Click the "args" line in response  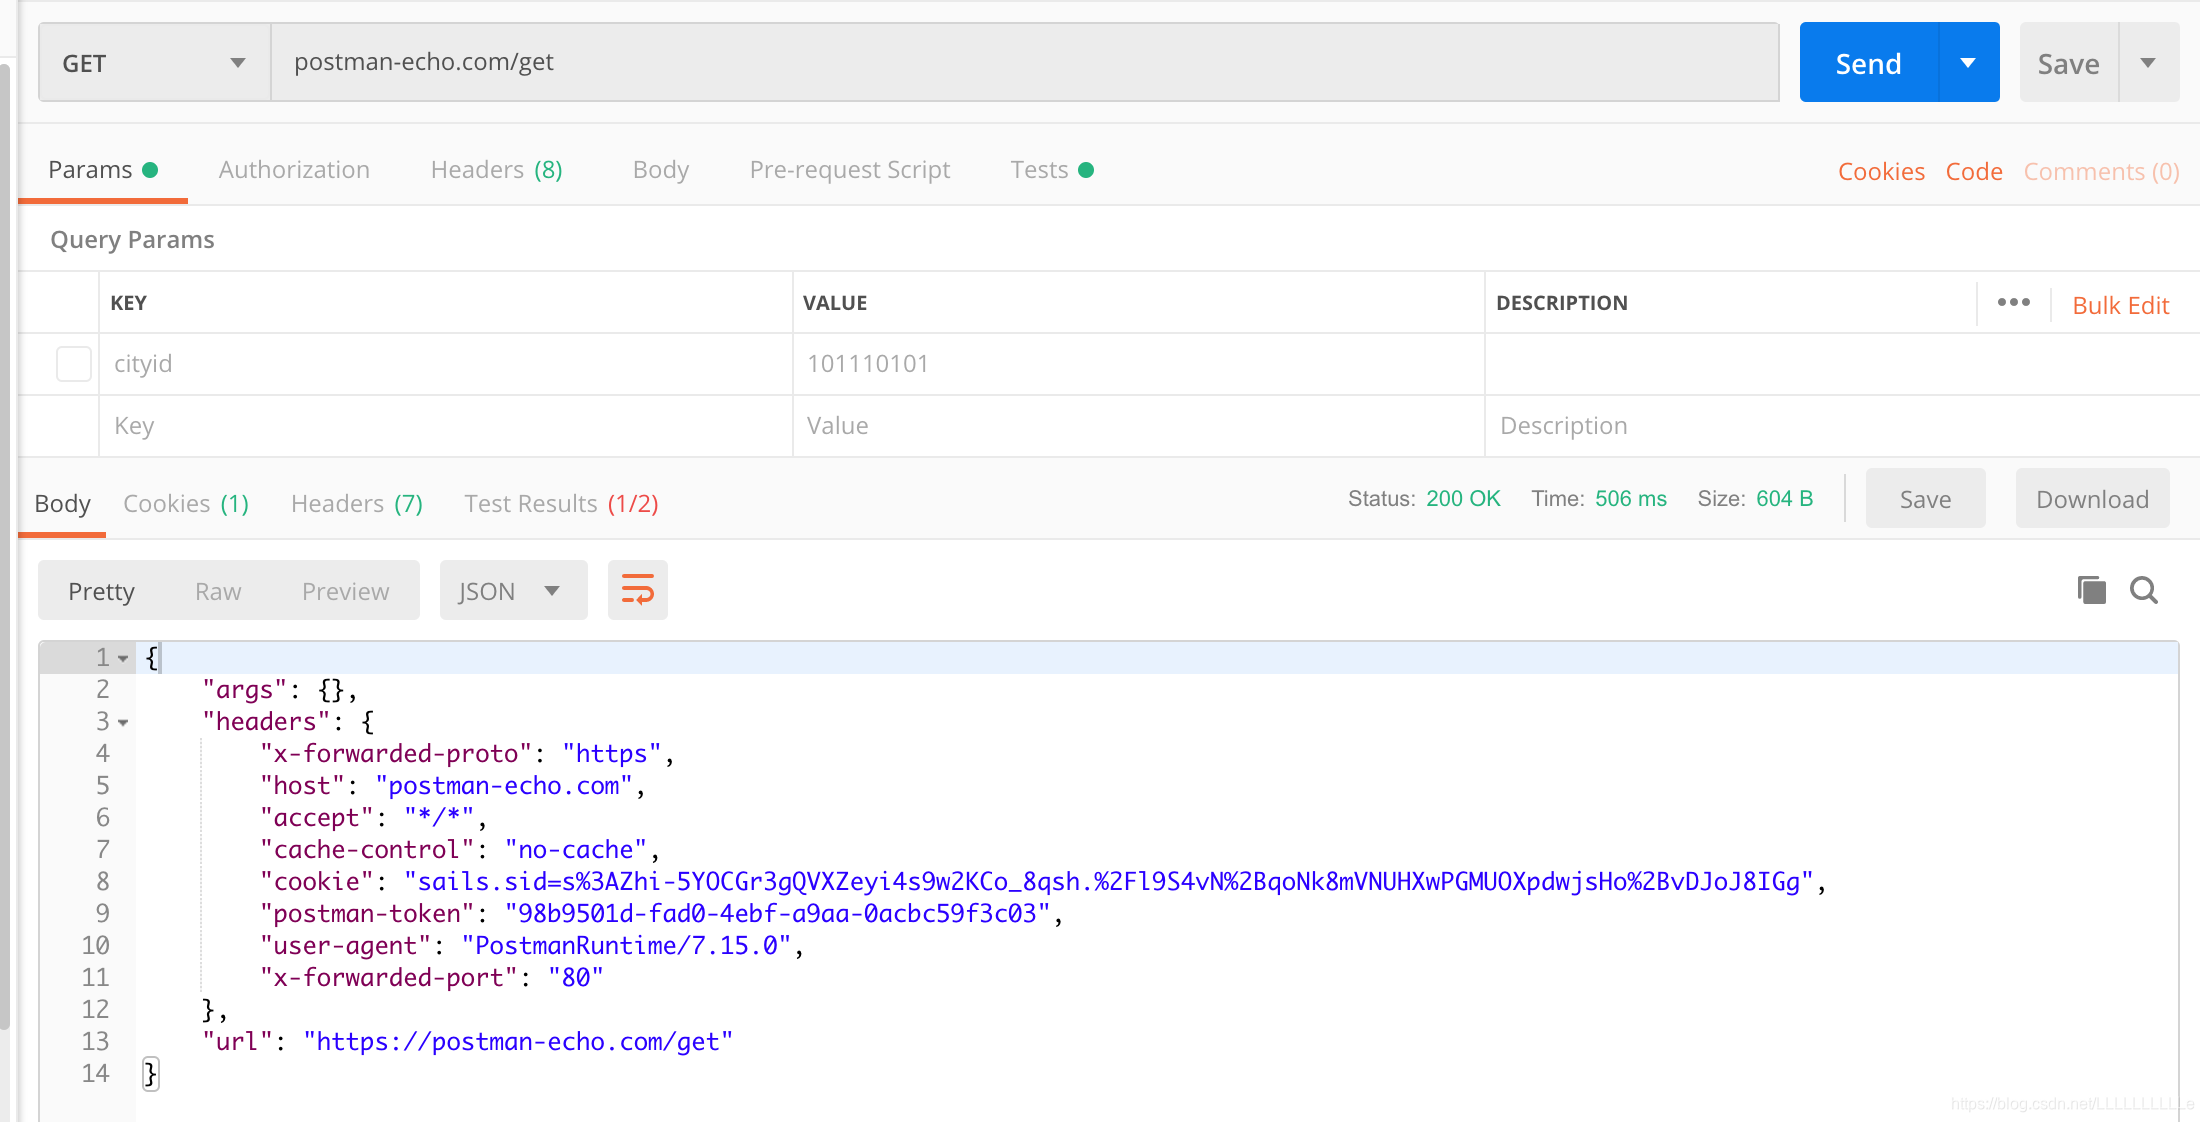coord(280,689)
